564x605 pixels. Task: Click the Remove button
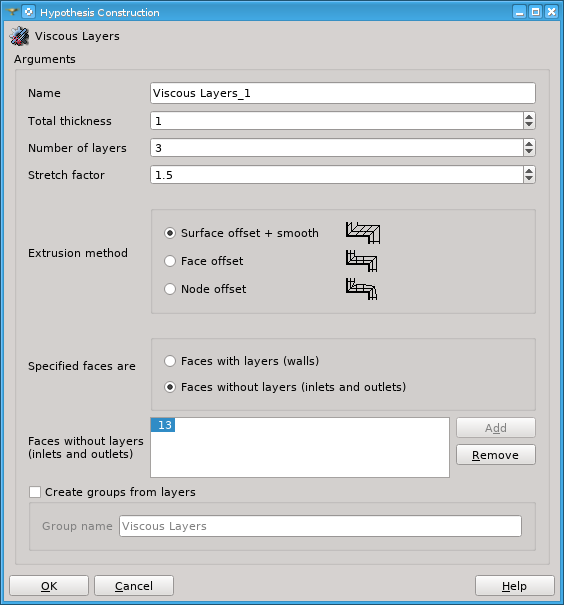[496, 455]
